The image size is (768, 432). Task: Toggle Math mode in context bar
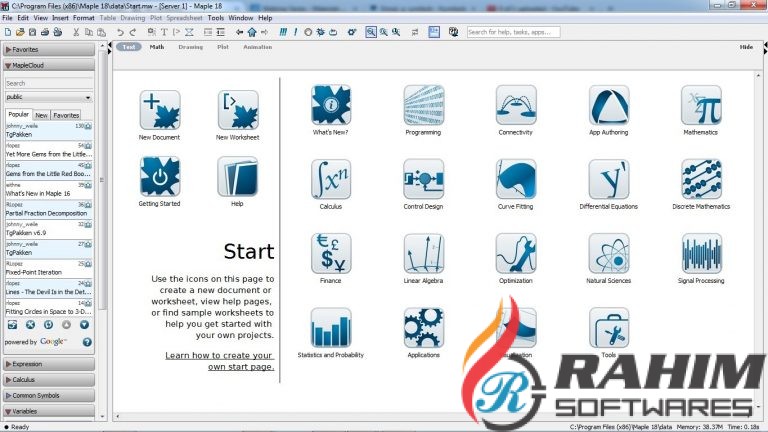[x=157, y=47]
